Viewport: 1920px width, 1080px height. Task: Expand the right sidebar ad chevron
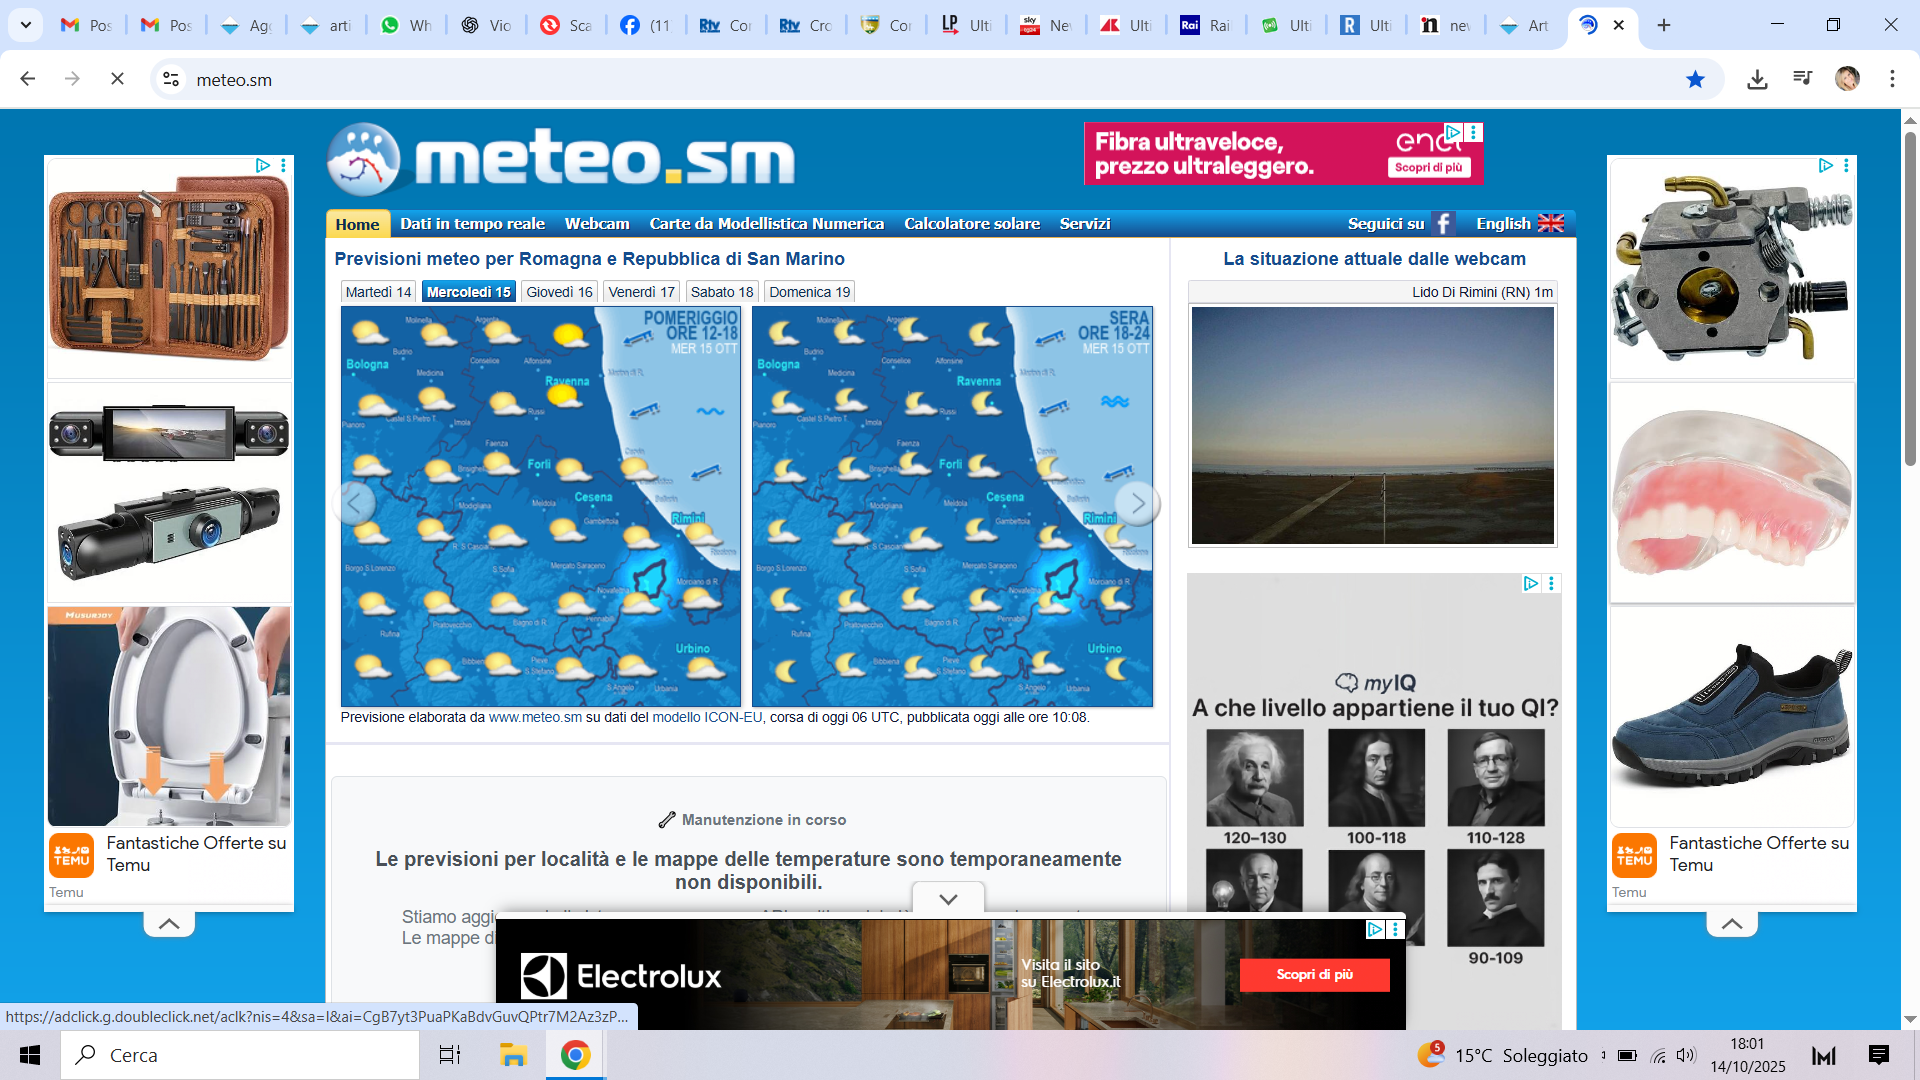click(x=1732, y=924)
